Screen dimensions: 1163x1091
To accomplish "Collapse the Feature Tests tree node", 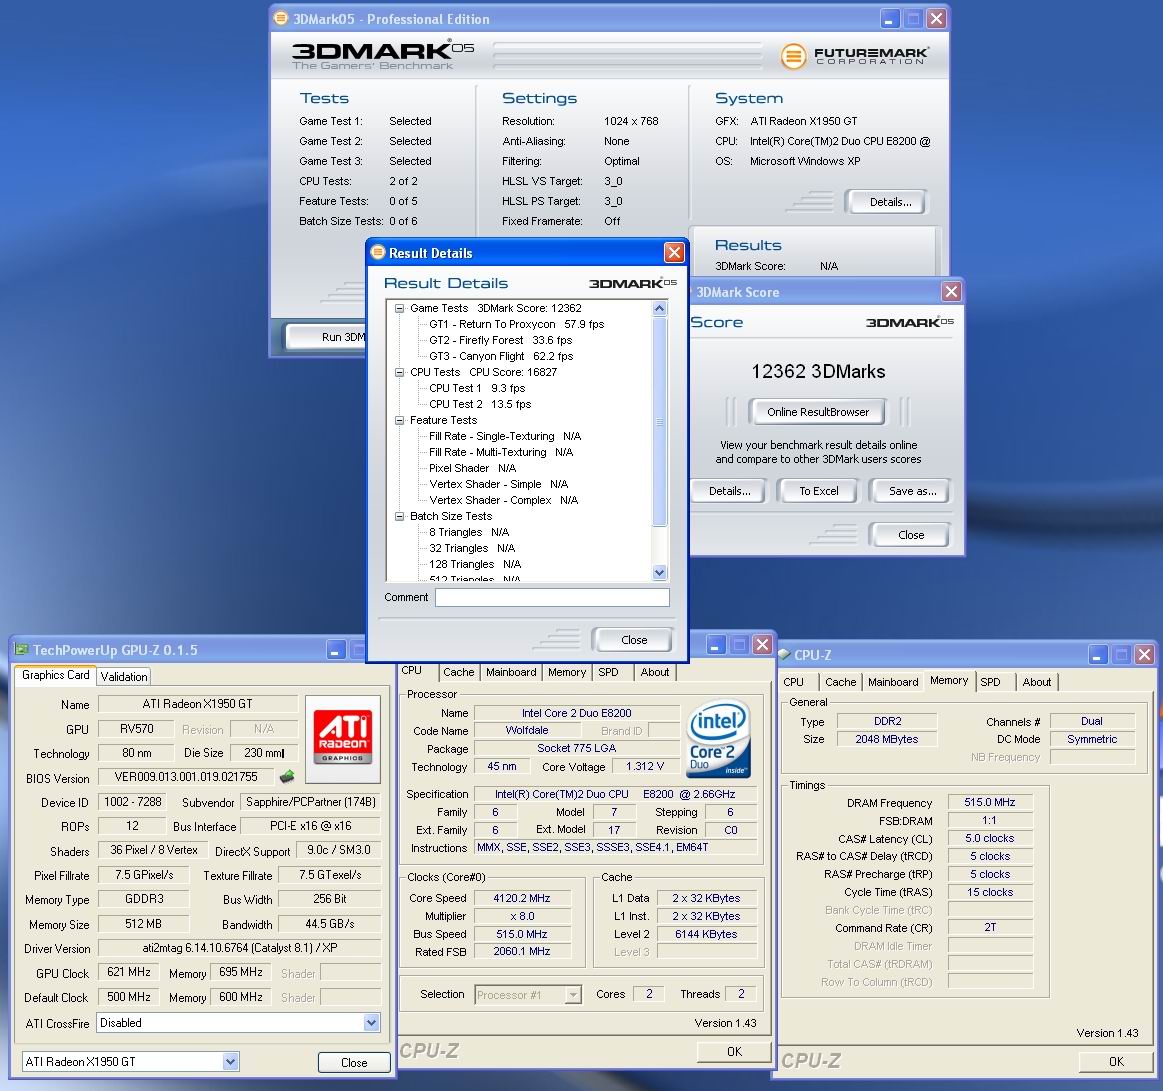I will click(399, 420).
